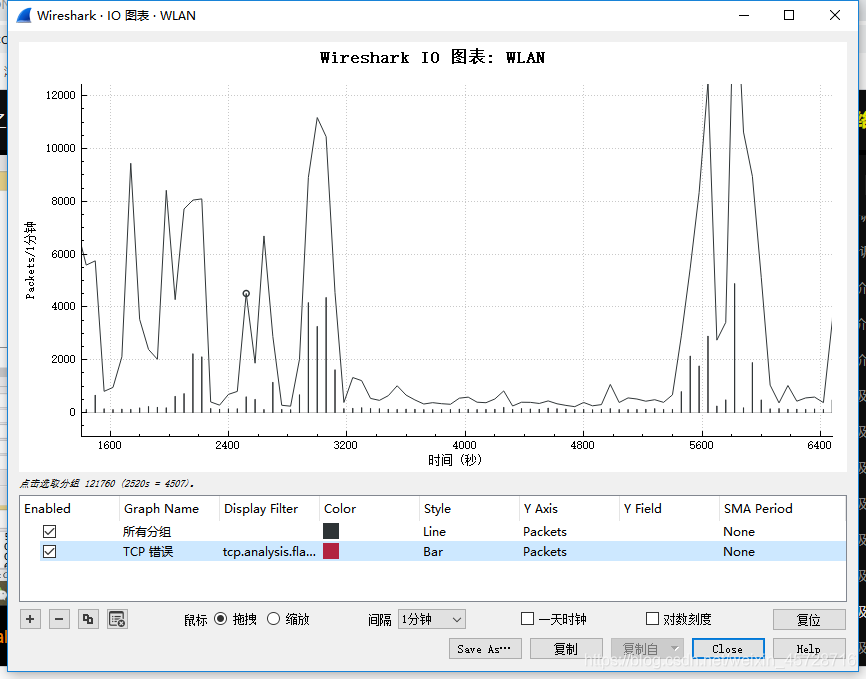Image resolution: width=866 pixels, height=679 pixels.
Task: Minimize the IO graph window
Action: pos(744,15)
